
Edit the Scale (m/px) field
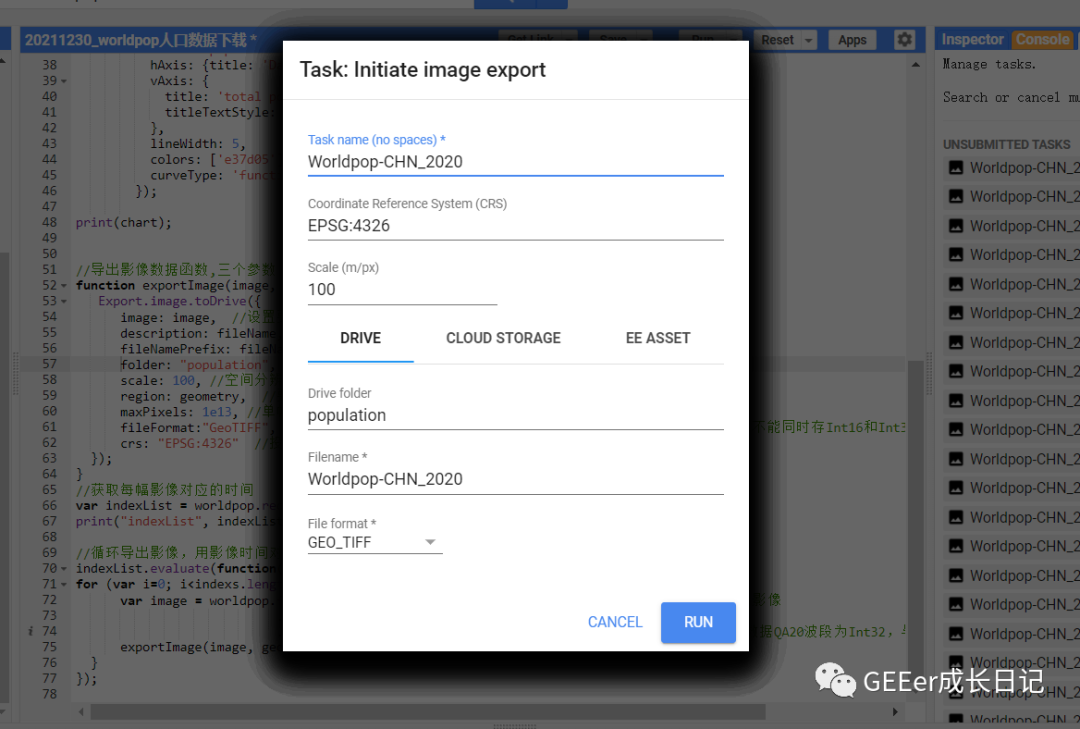click(x=402, y=290)
